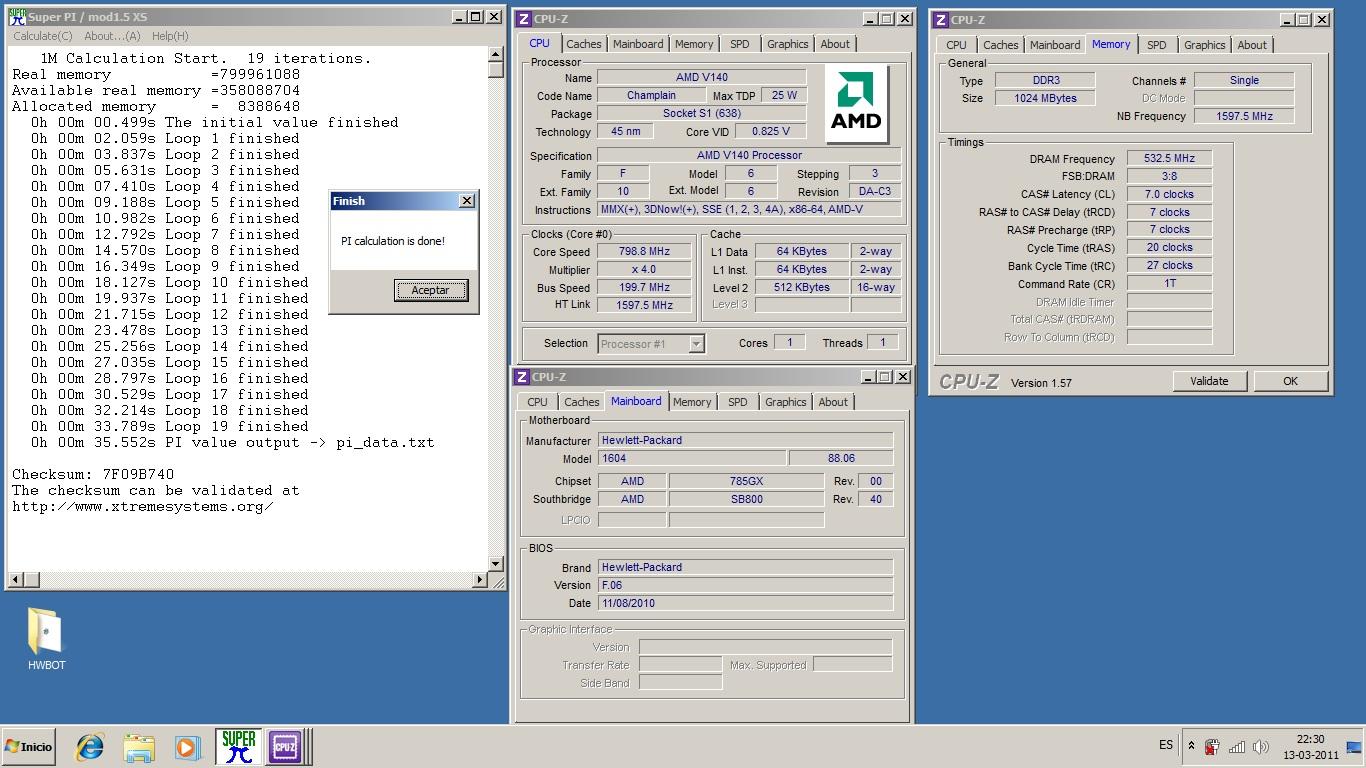Click the Inicio start button

coord(28,747)
